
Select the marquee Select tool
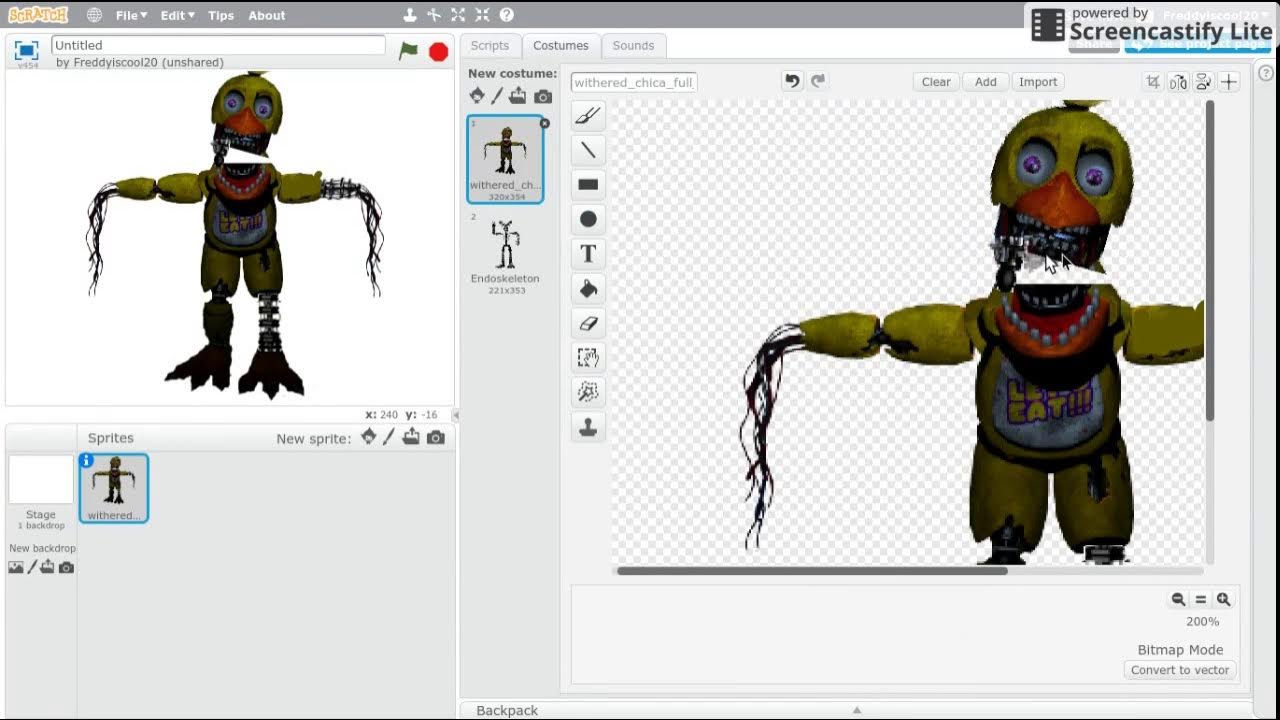click(588, 358)
